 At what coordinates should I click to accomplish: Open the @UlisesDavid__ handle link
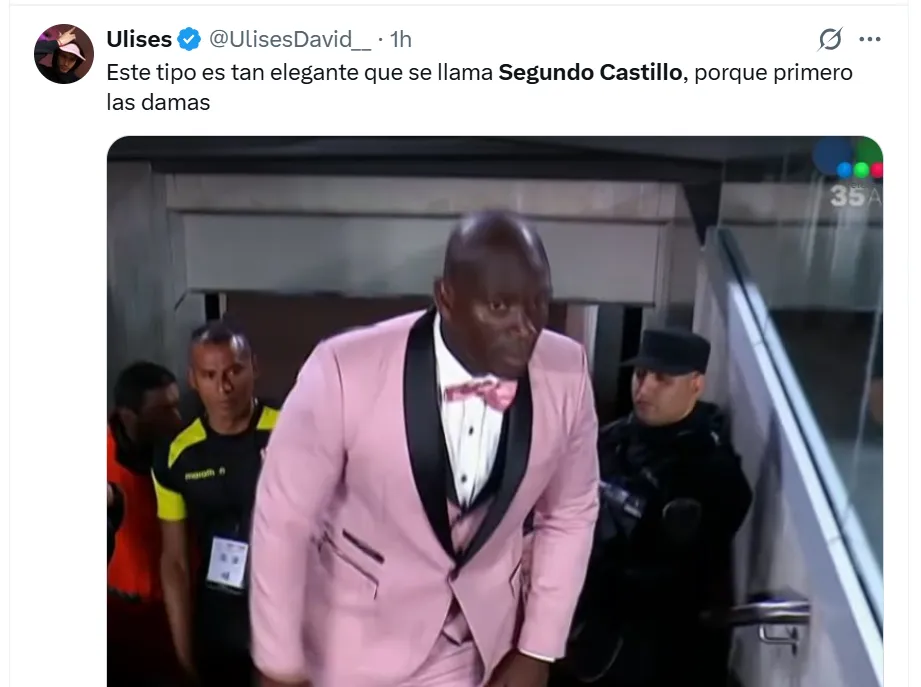290,39
